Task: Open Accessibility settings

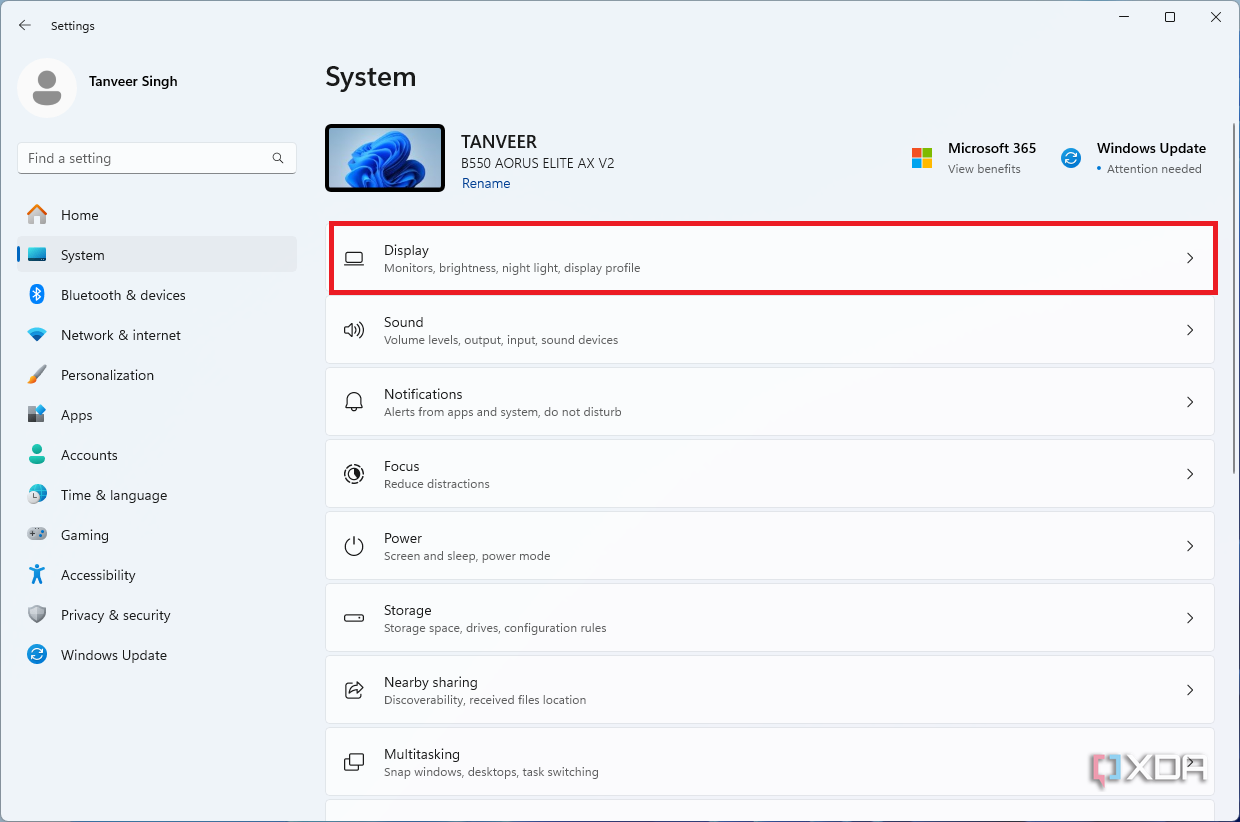Action: [99, 575]
